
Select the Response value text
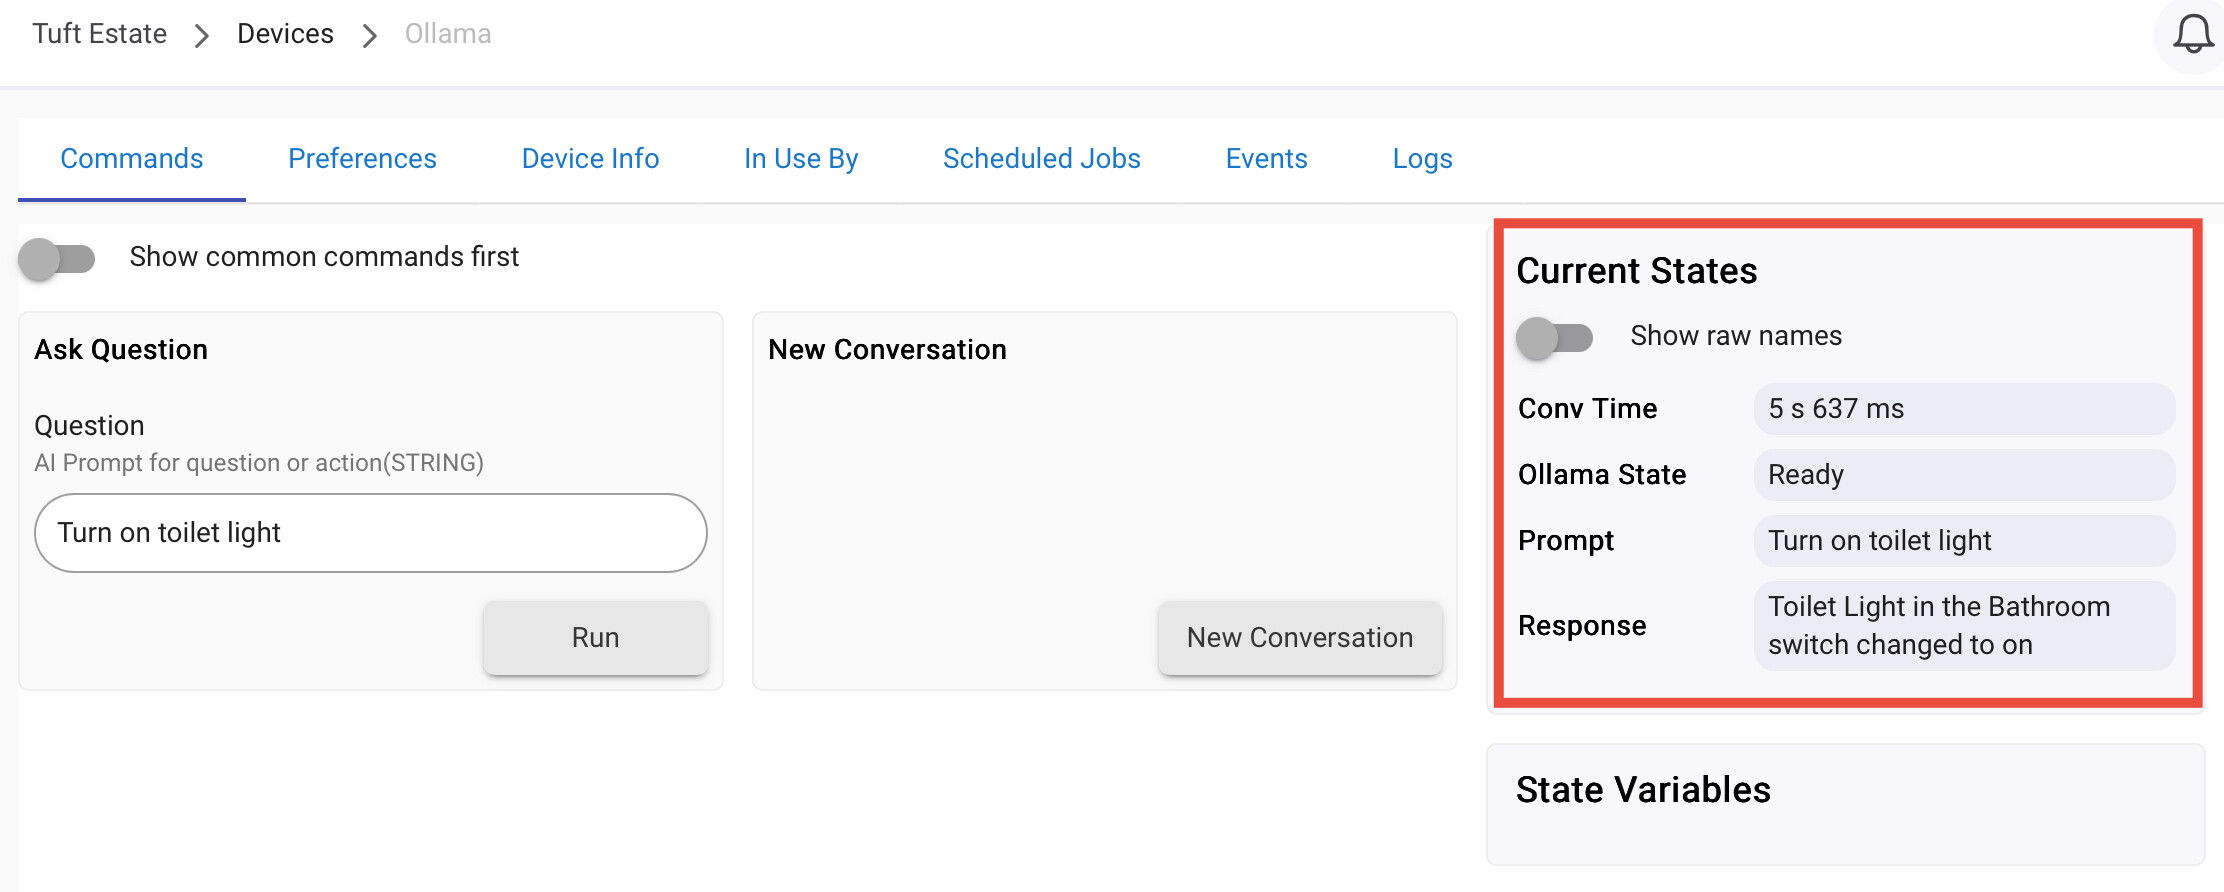pos(1964,626)
